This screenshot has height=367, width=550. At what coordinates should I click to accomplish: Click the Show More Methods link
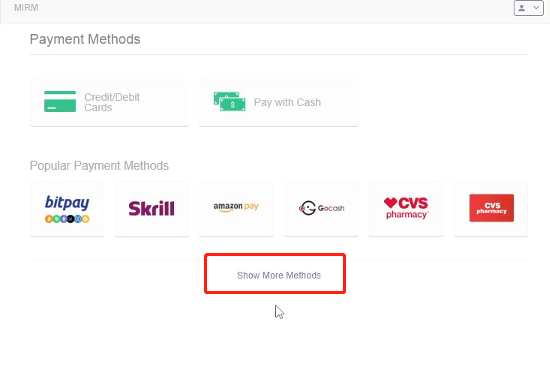[279, 275]
